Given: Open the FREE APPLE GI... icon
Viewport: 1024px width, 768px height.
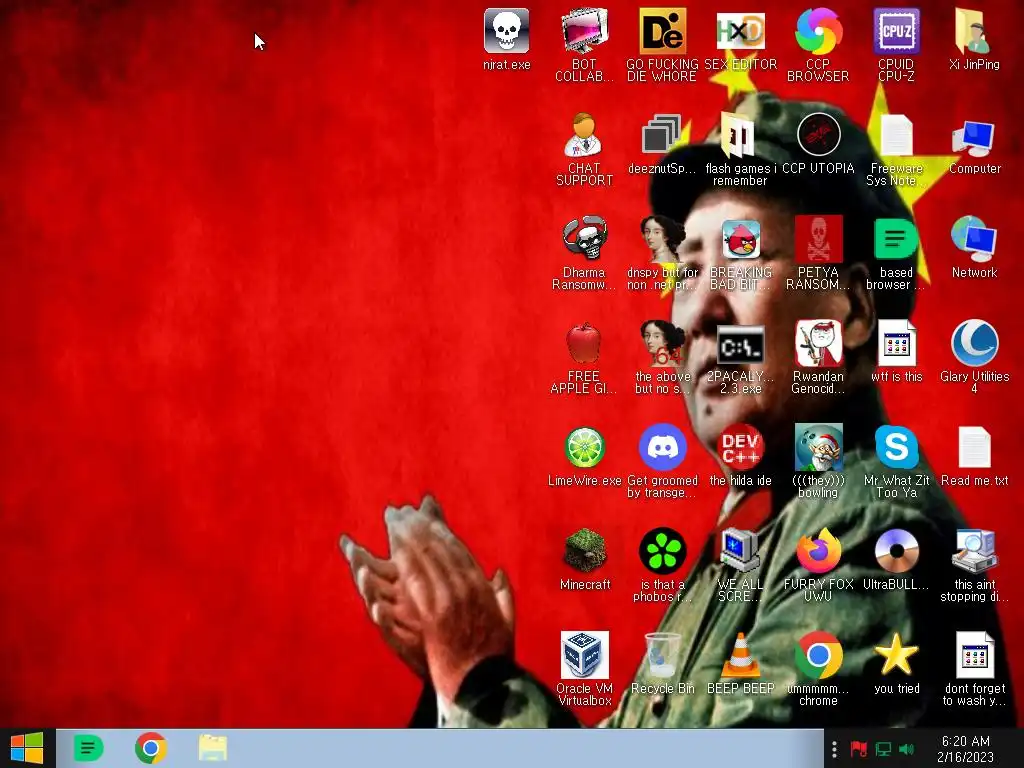Looking at the screenshot, I should [584, 343].
